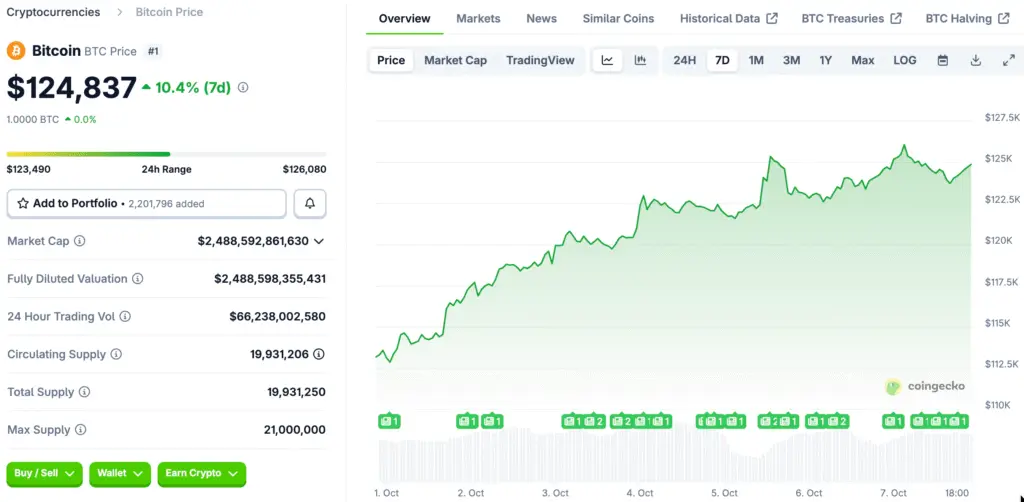
Task: Switch to the line chart icon
Action: (607, 60)
